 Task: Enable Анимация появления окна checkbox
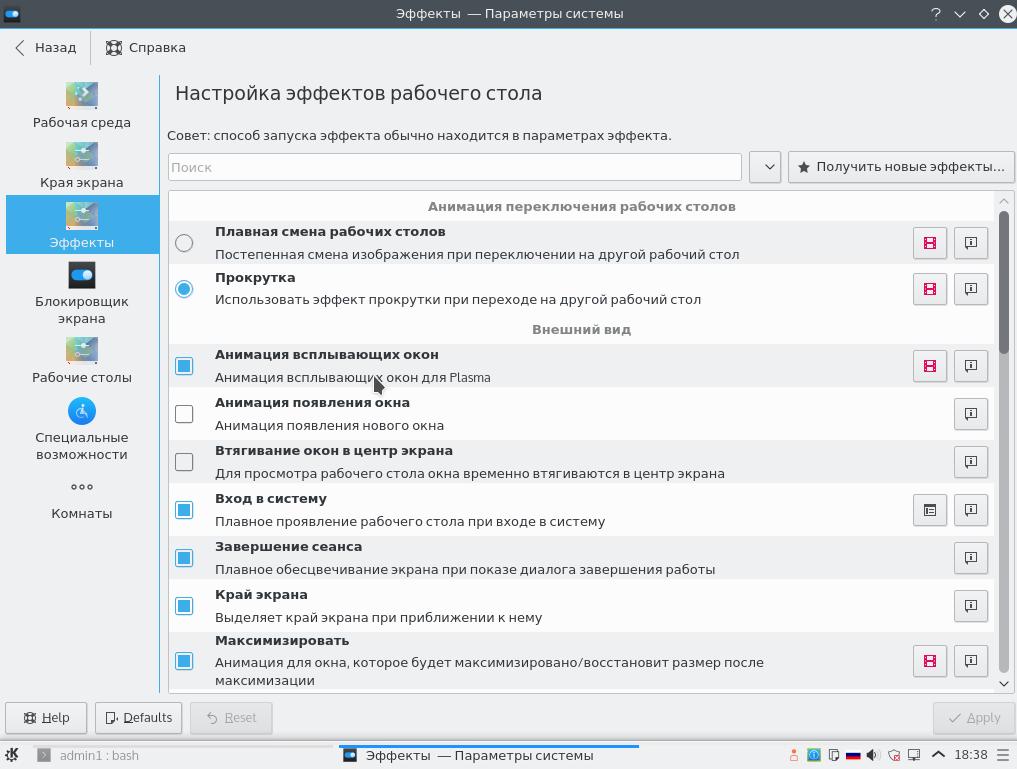pyautogui.click(x=184, y=414)
